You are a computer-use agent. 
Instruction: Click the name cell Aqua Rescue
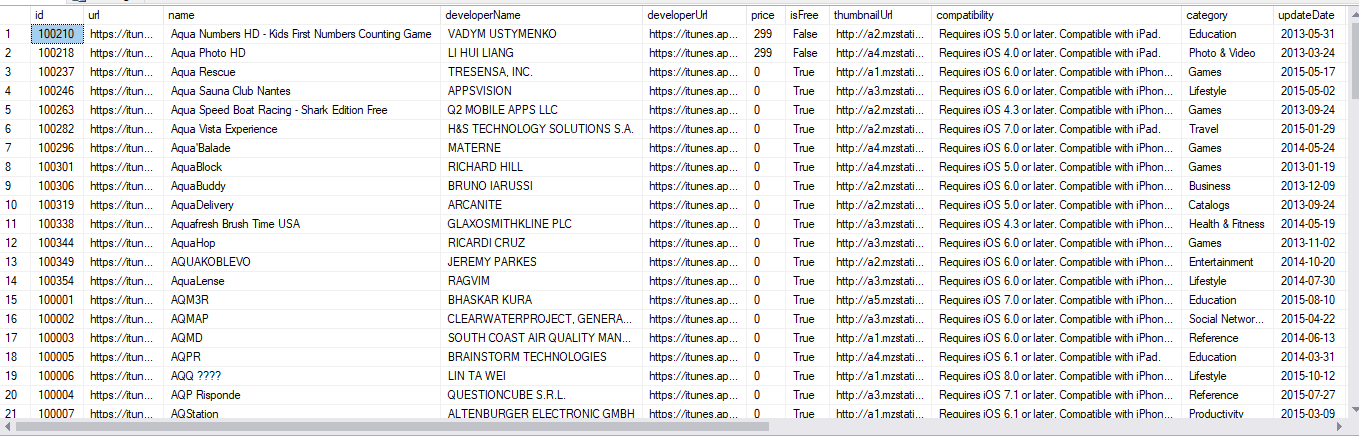(303, 72)
